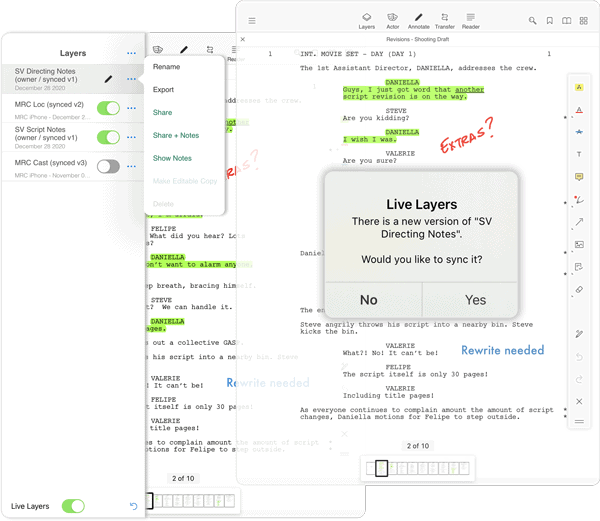600x521 pixels.
Task: Open the Layers tool in the top toolbar
Action: coord(367,21)
